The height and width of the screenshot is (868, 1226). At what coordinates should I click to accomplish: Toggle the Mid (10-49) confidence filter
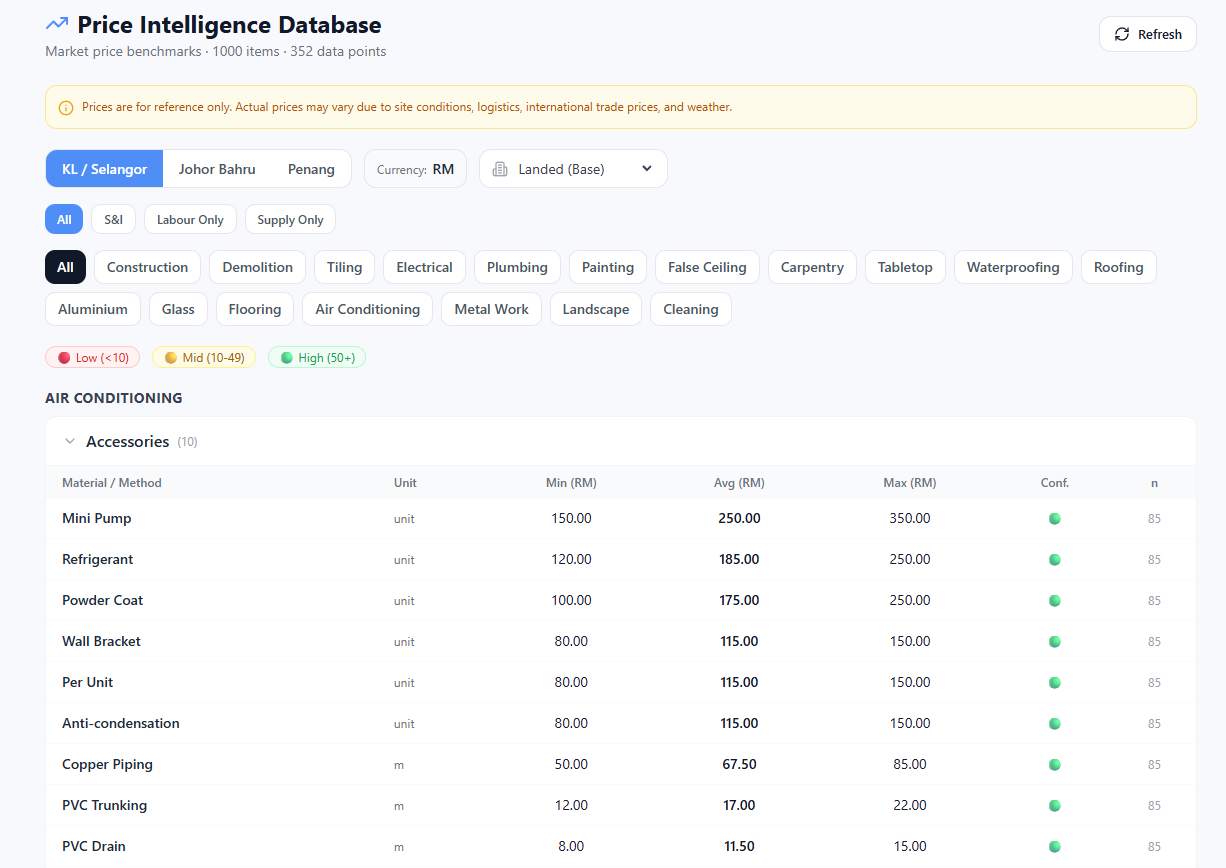pos(204,357)
